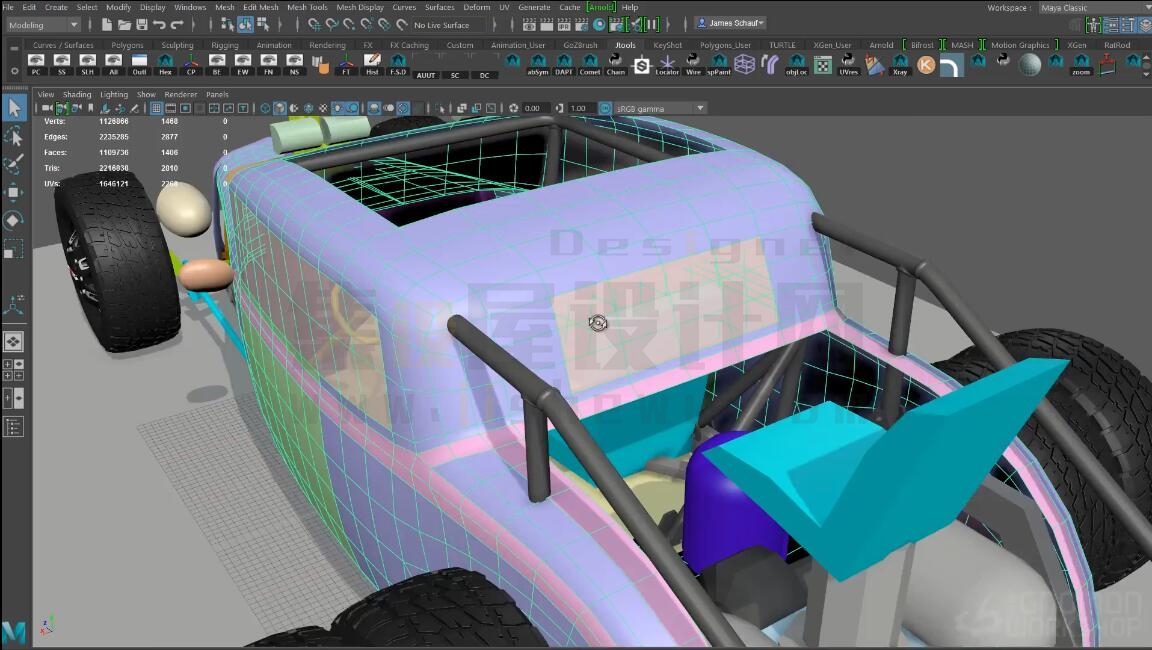
Task: Open the viewport Shading menu
Action: (77, 95)
